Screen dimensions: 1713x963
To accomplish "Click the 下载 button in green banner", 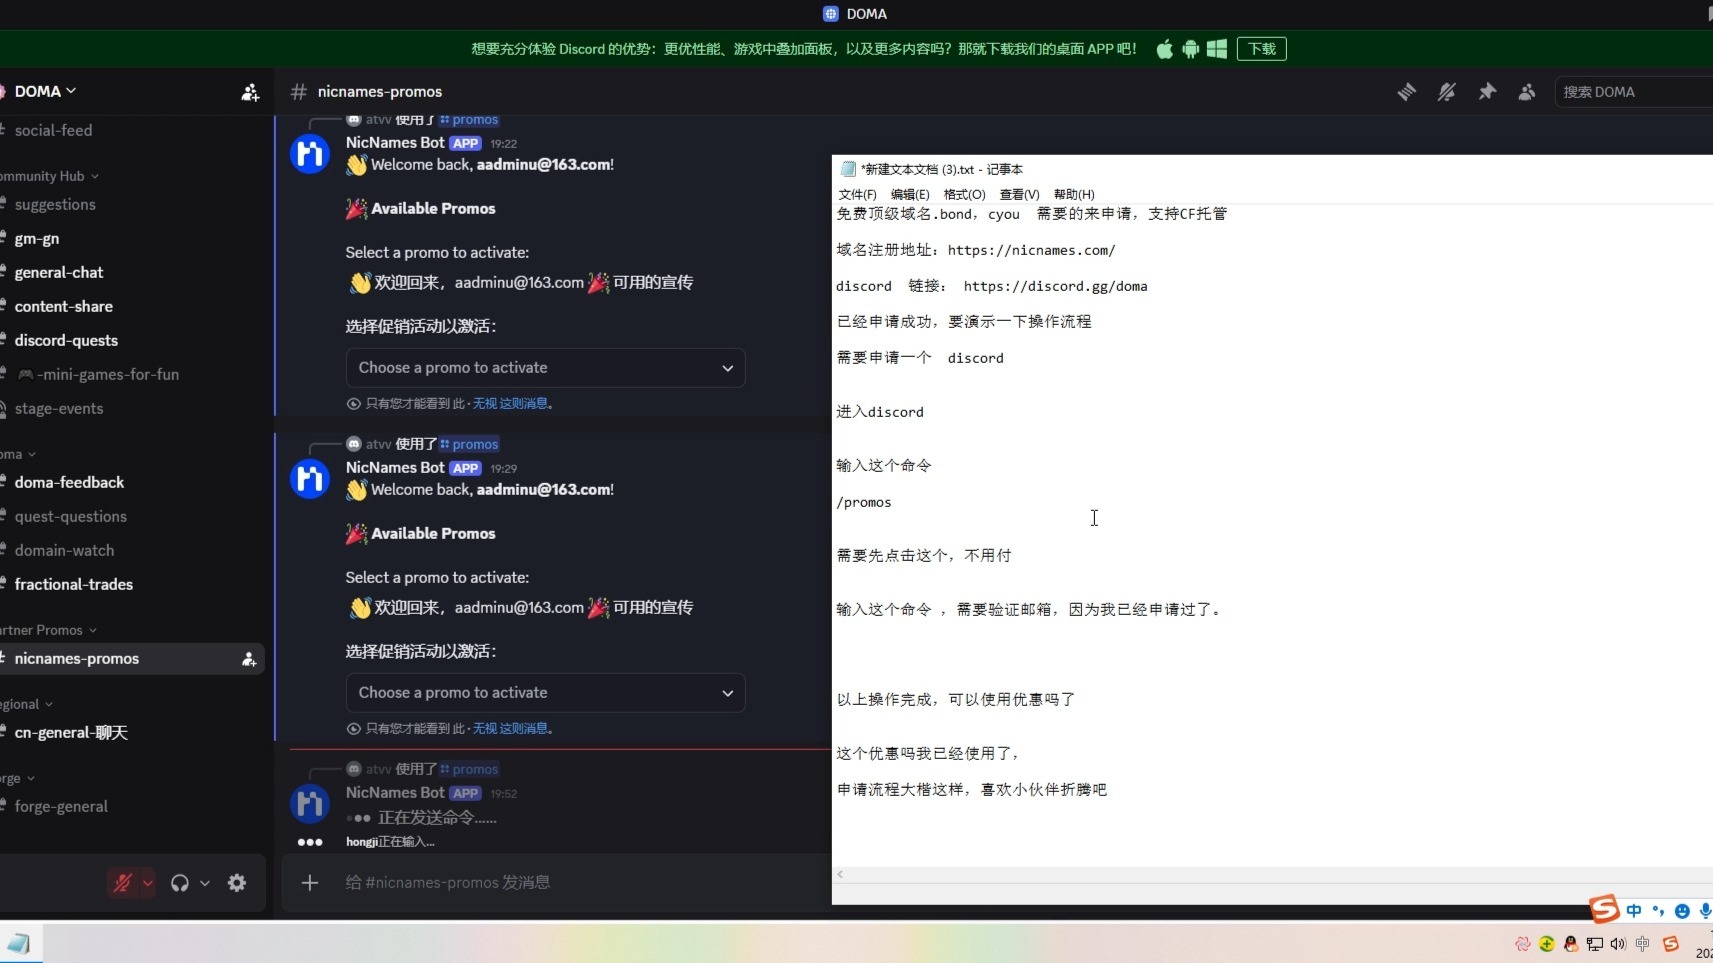I will coord(1261,49).
